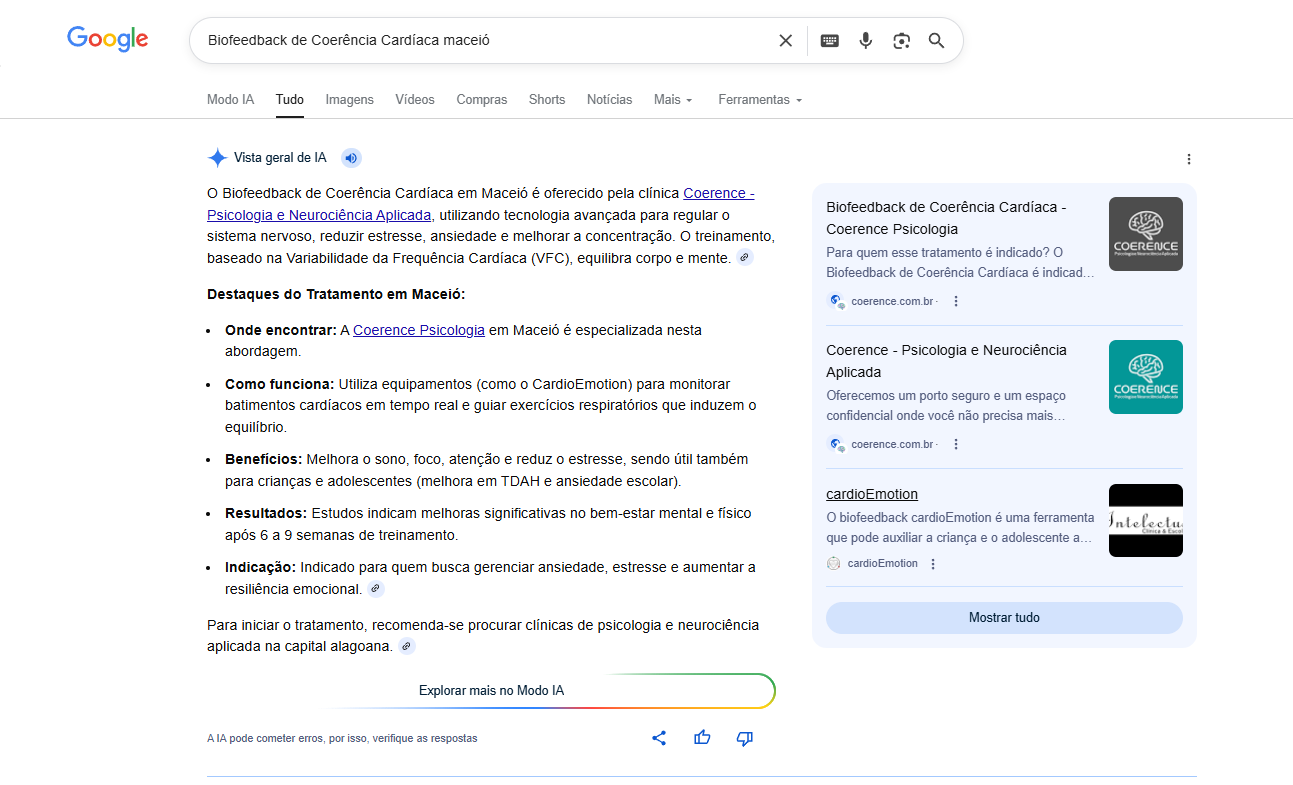Viewport: 1293px width, 785px height.
Task: Click the Vista geral de IA sparkle icon
Action: pyautogui.click(x=217, y=158)
